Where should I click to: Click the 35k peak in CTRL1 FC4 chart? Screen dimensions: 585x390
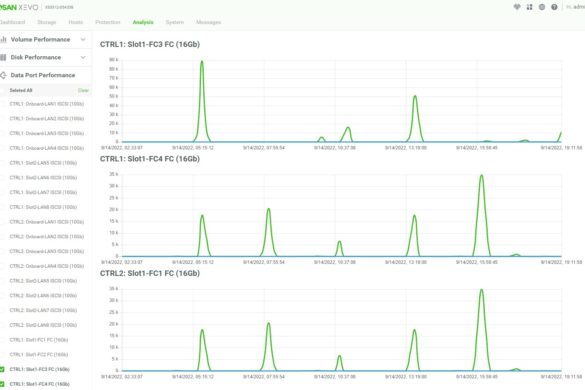click(x=482, y=175)
